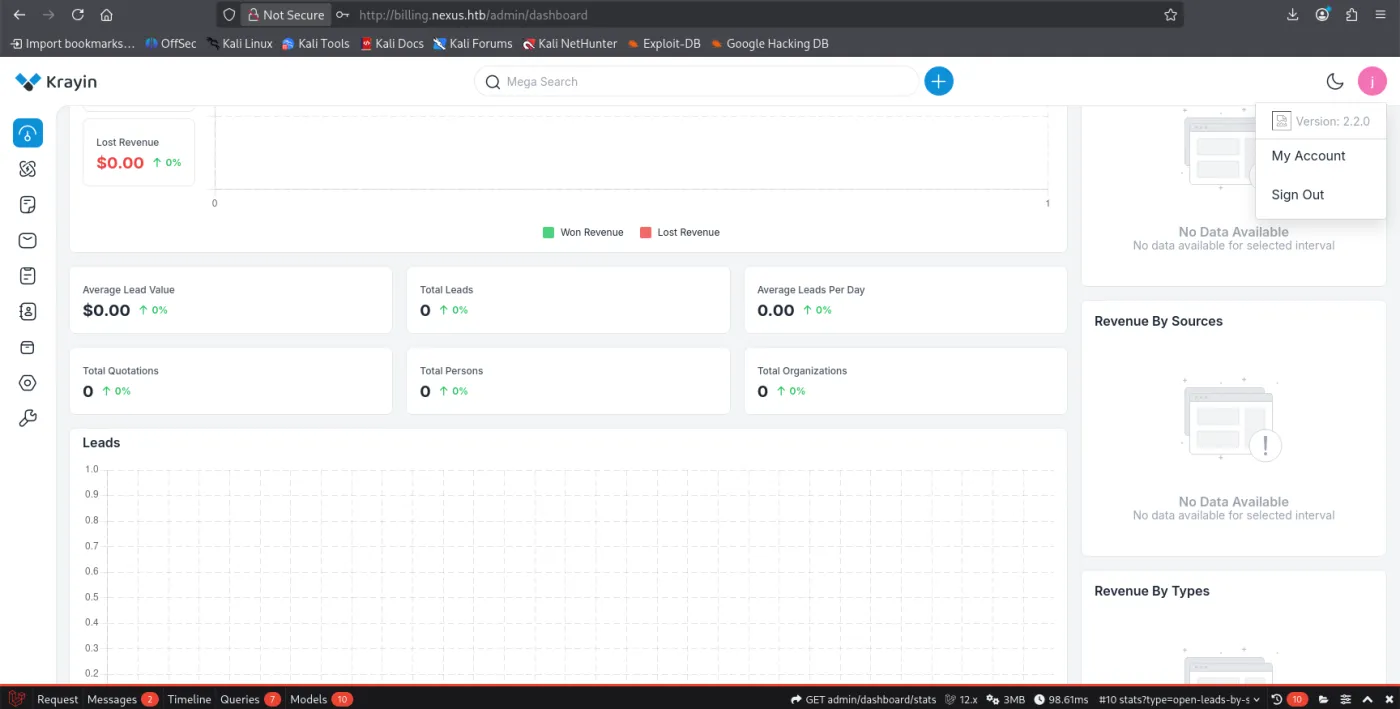
Task: Click the blue plus quick-create button
Action: 938,82
